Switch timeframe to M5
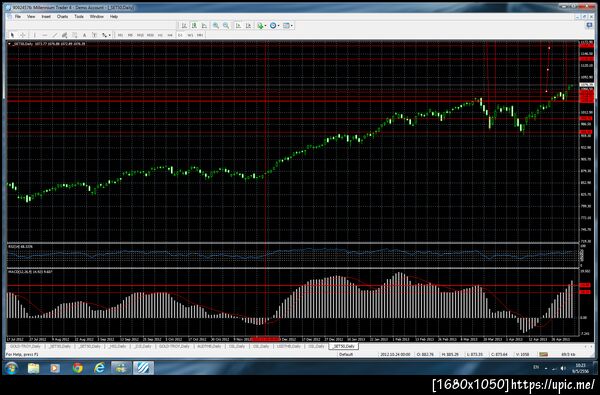Screen dimensions: 600x395 130,35
